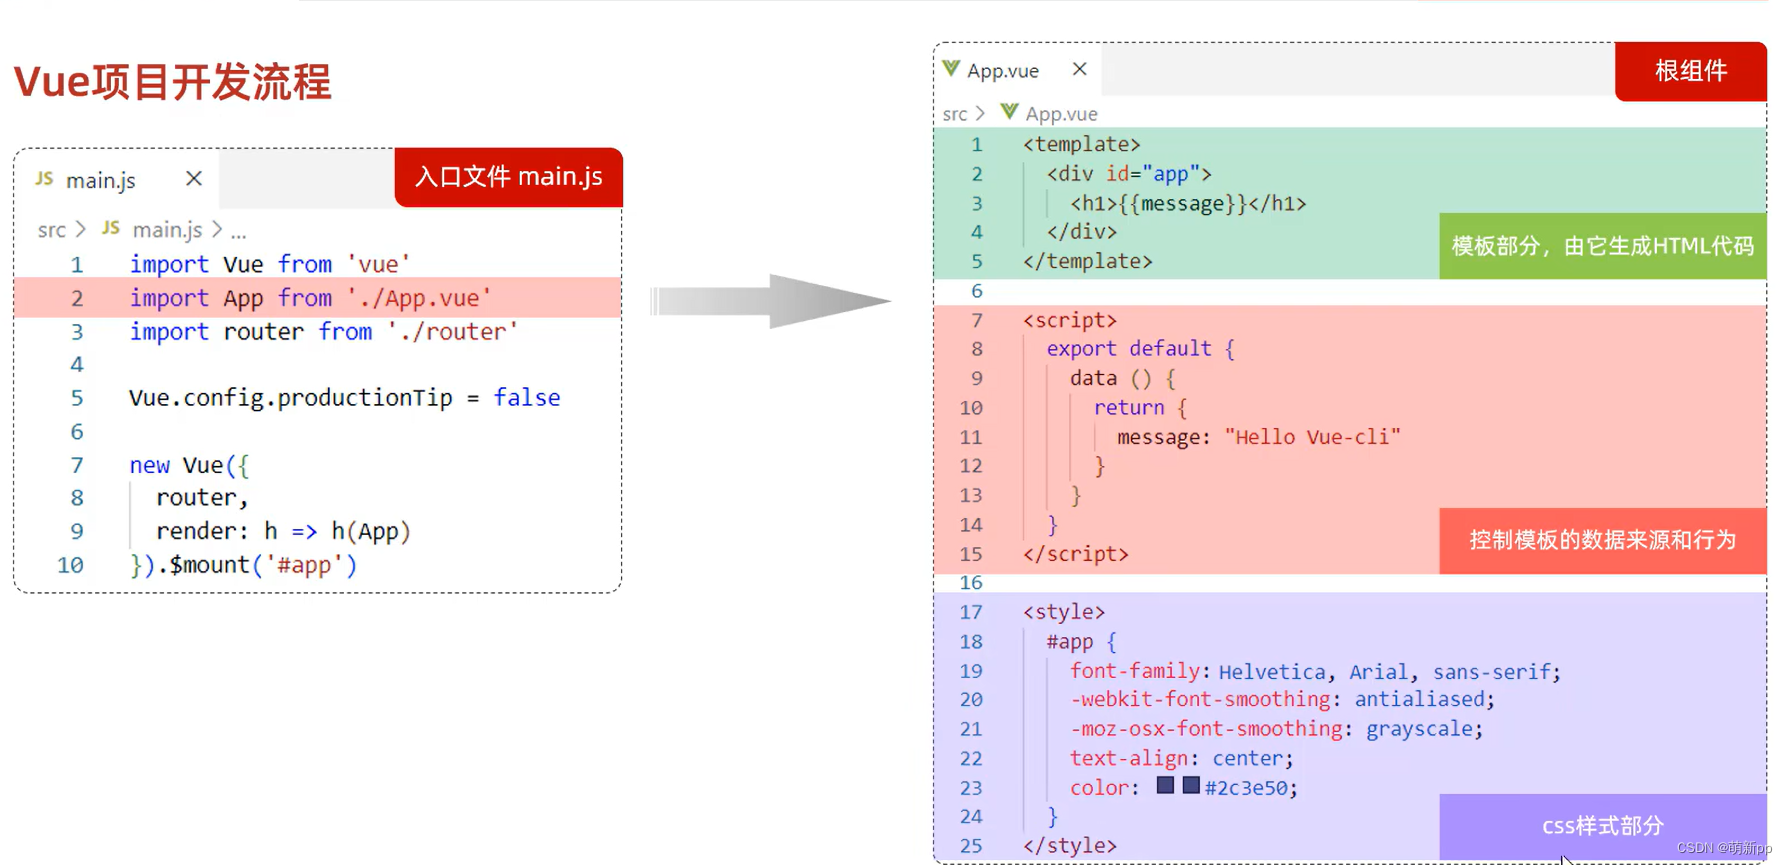This screenshot has height=865, width=1788.
Task: Click the "Hello Vue-cli" string
Action: click(x=1312, y=437)
